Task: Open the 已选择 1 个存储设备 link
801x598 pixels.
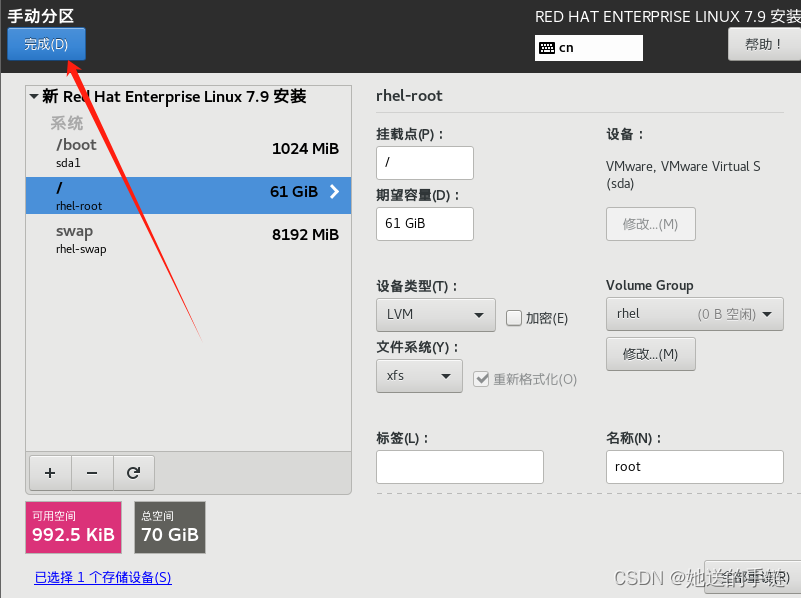Action: point(103,577)
